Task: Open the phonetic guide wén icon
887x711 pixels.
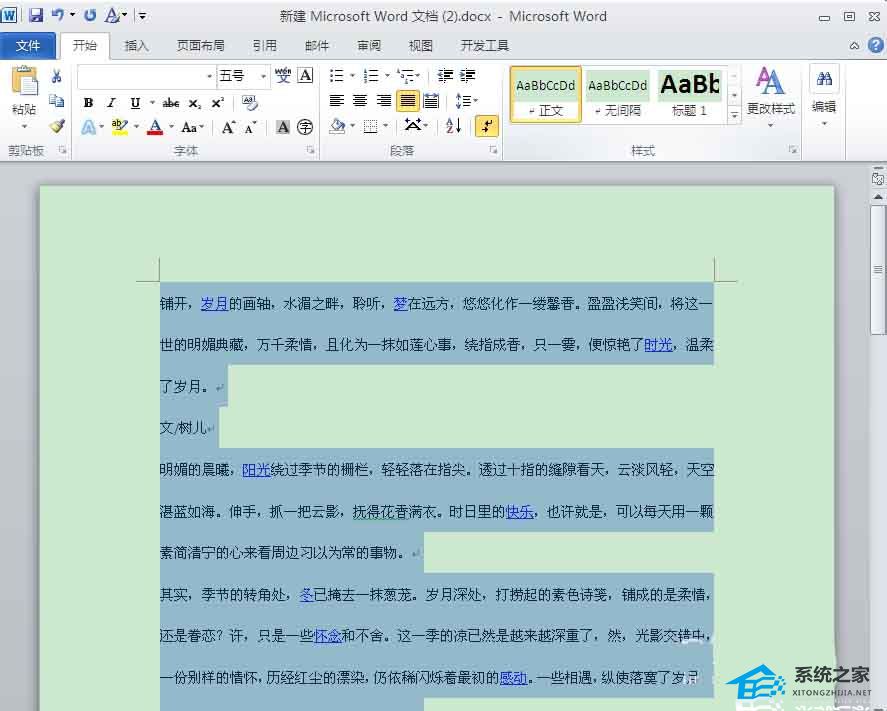Action: pyautogui.click(x=283, y=75)
